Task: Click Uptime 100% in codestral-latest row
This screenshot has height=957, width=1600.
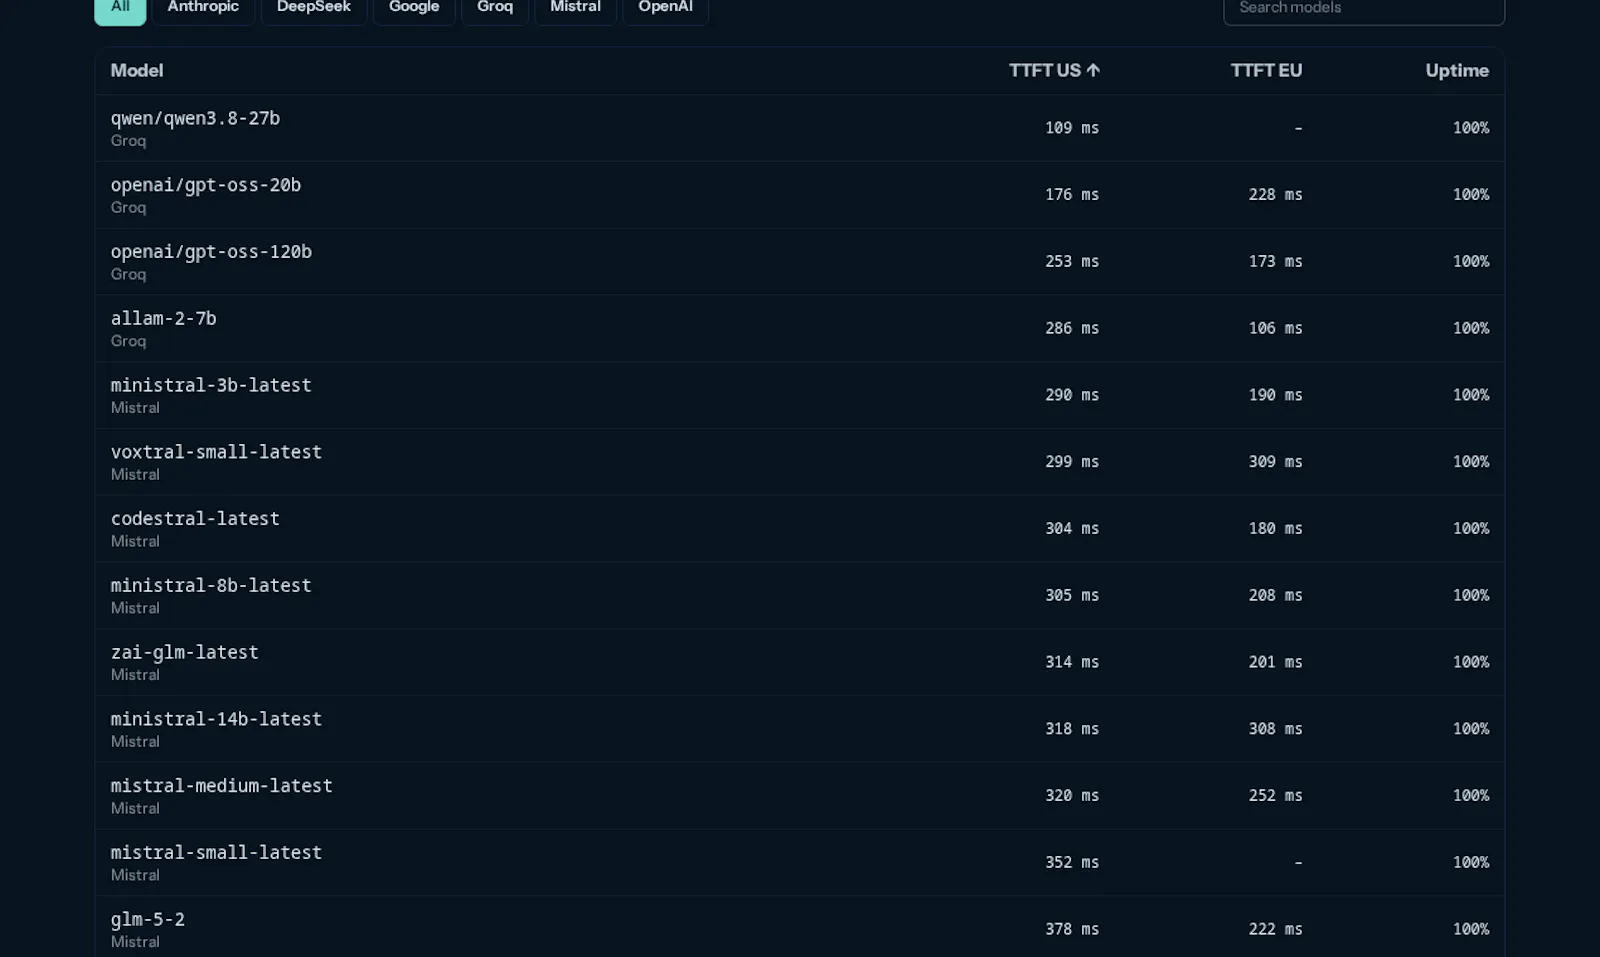Action: (1471, 529)
